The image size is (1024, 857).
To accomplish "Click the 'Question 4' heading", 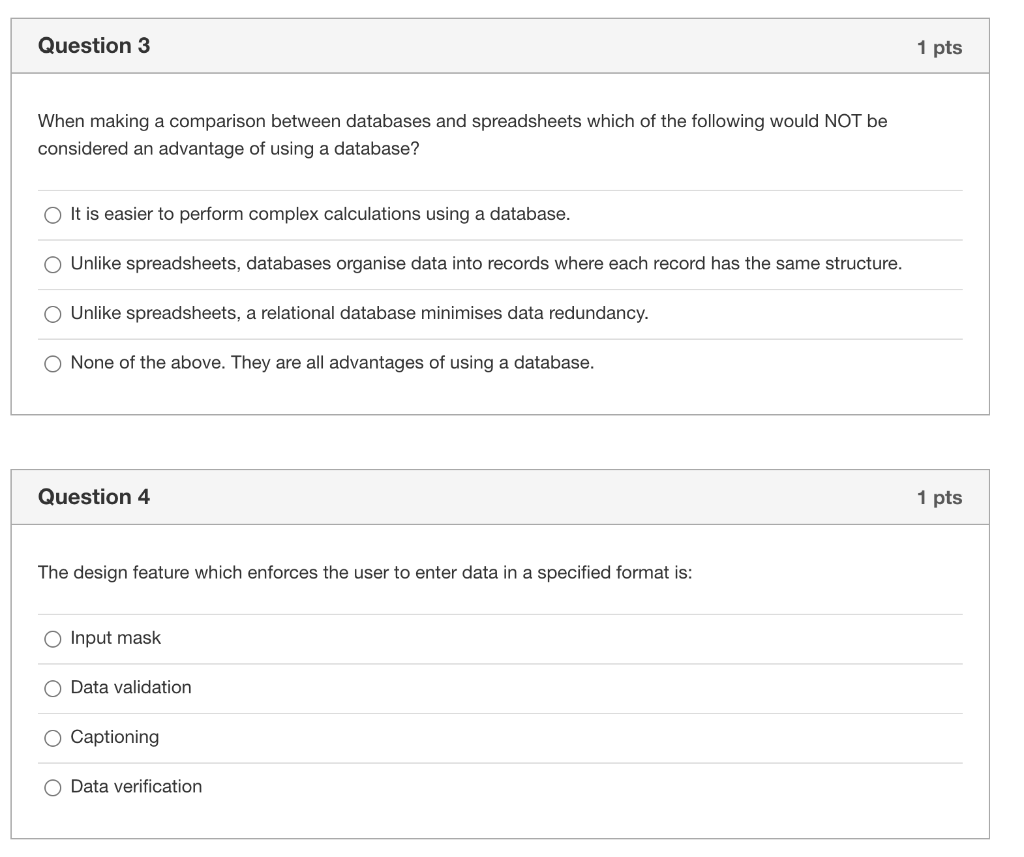I will tap(94, 497).
